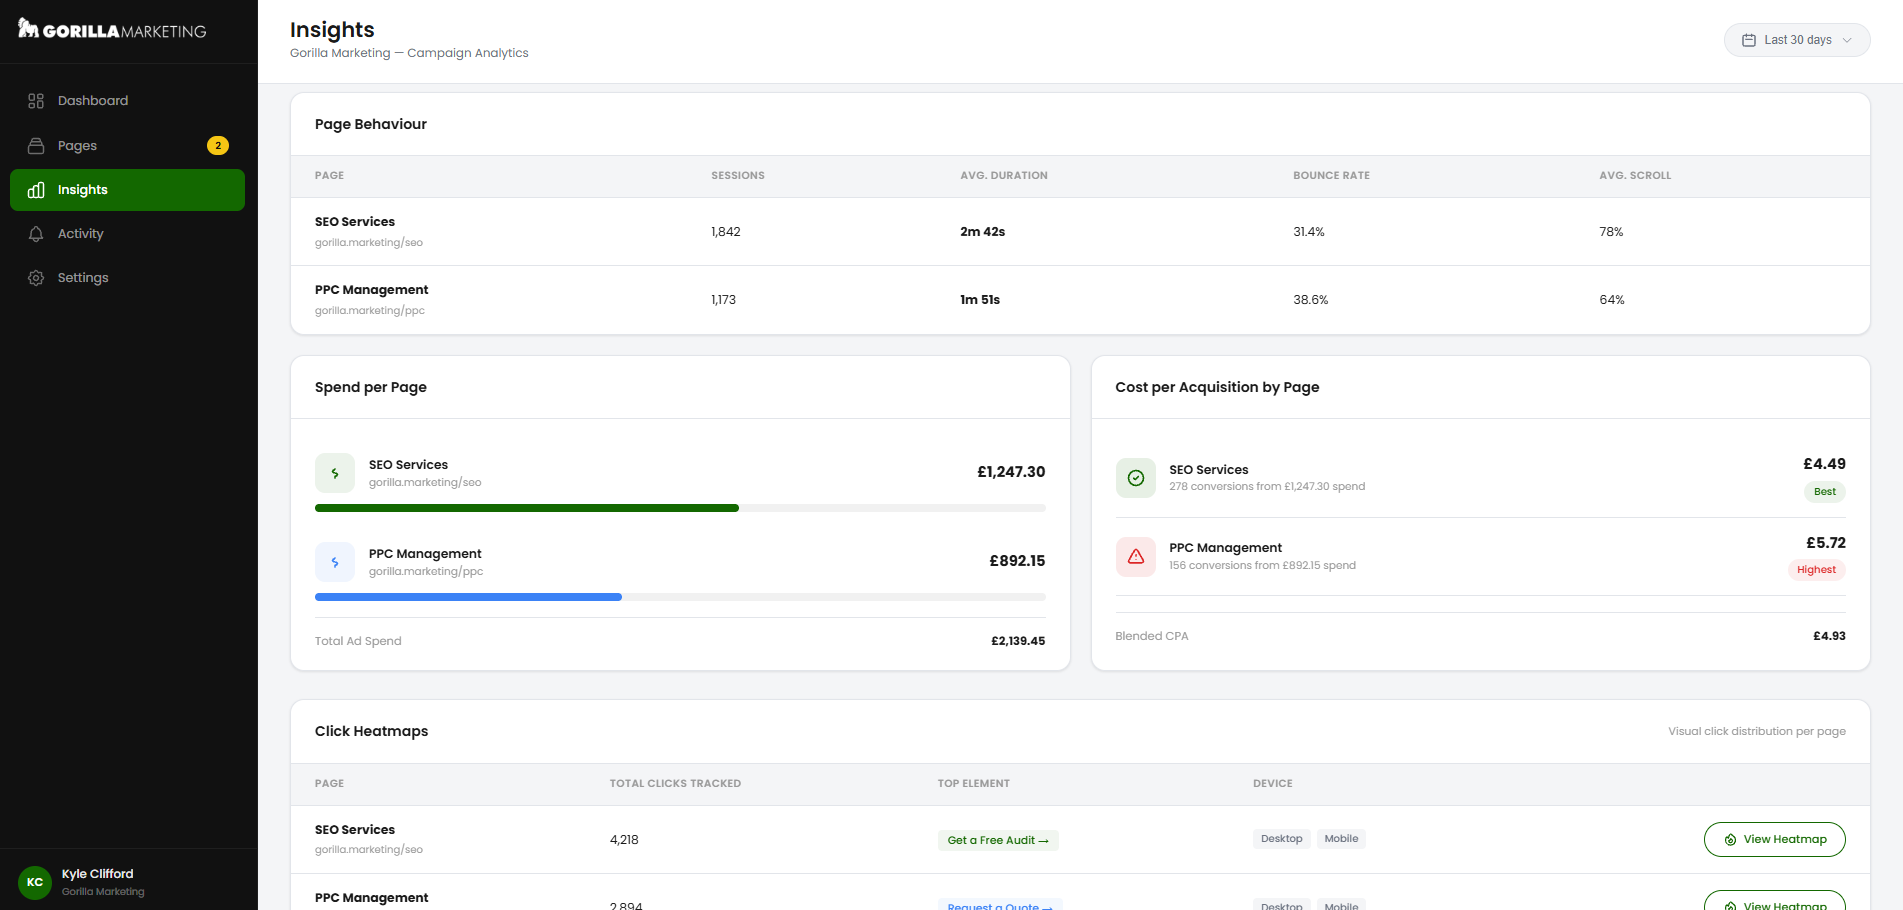Click the 1,842 sessions value
The height and width of the screenshot is (910, 1903).
tap(726, 232)
